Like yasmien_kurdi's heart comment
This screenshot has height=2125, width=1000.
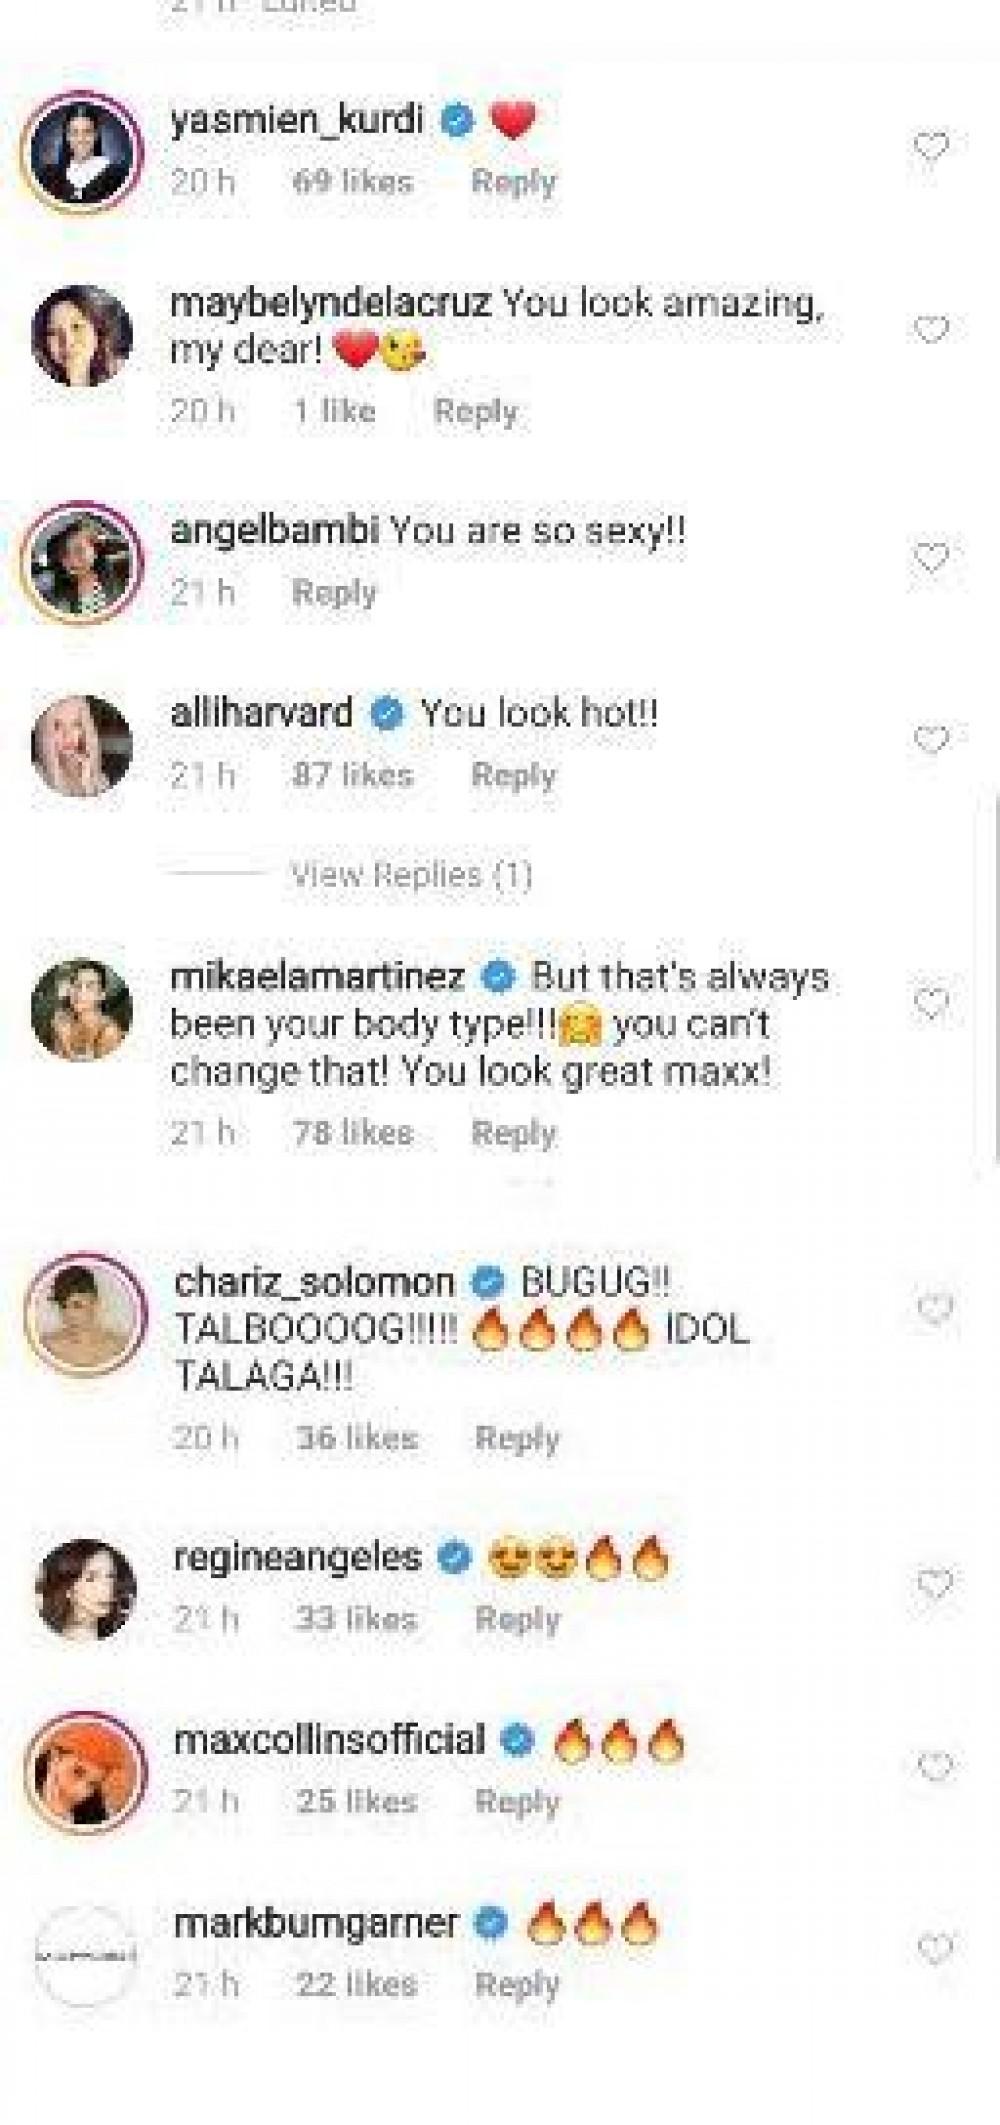(931, 148)
